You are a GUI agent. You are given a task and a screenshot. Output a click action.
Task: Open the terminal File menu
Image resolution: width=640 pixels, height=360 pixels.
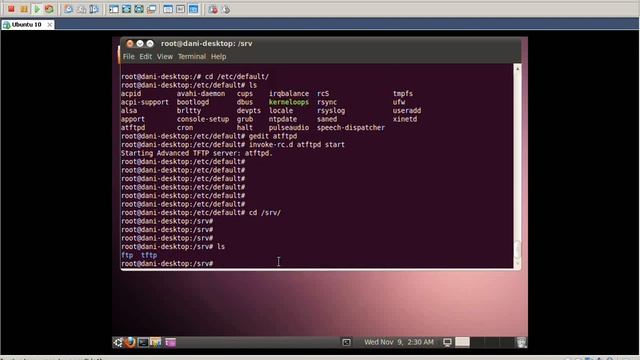coord(129,56)
